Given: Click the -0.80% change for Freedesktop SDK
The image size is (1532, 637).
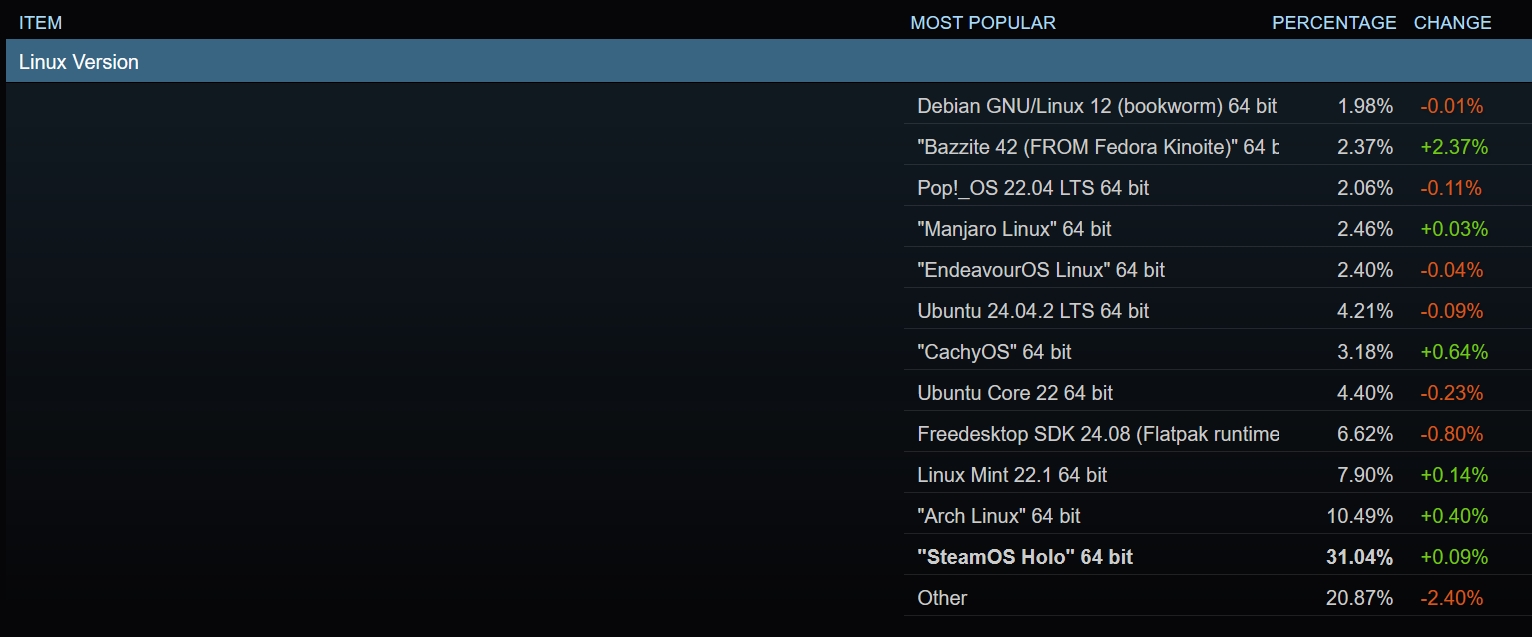Looking at the screenshot, I should pyautogui.click(x=1452, y=434).
